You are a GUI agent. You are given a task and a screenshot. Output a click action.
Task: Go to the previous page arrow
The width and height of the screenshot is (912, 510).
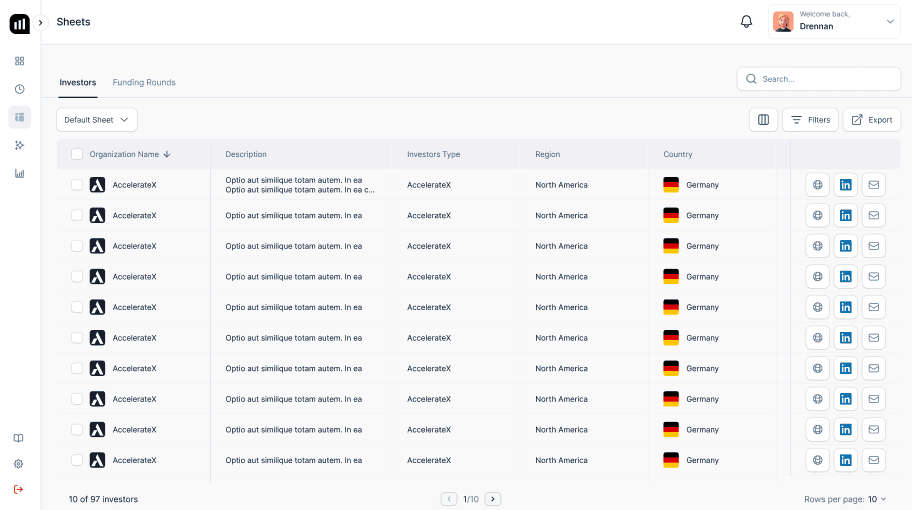[x=448, y=499]
